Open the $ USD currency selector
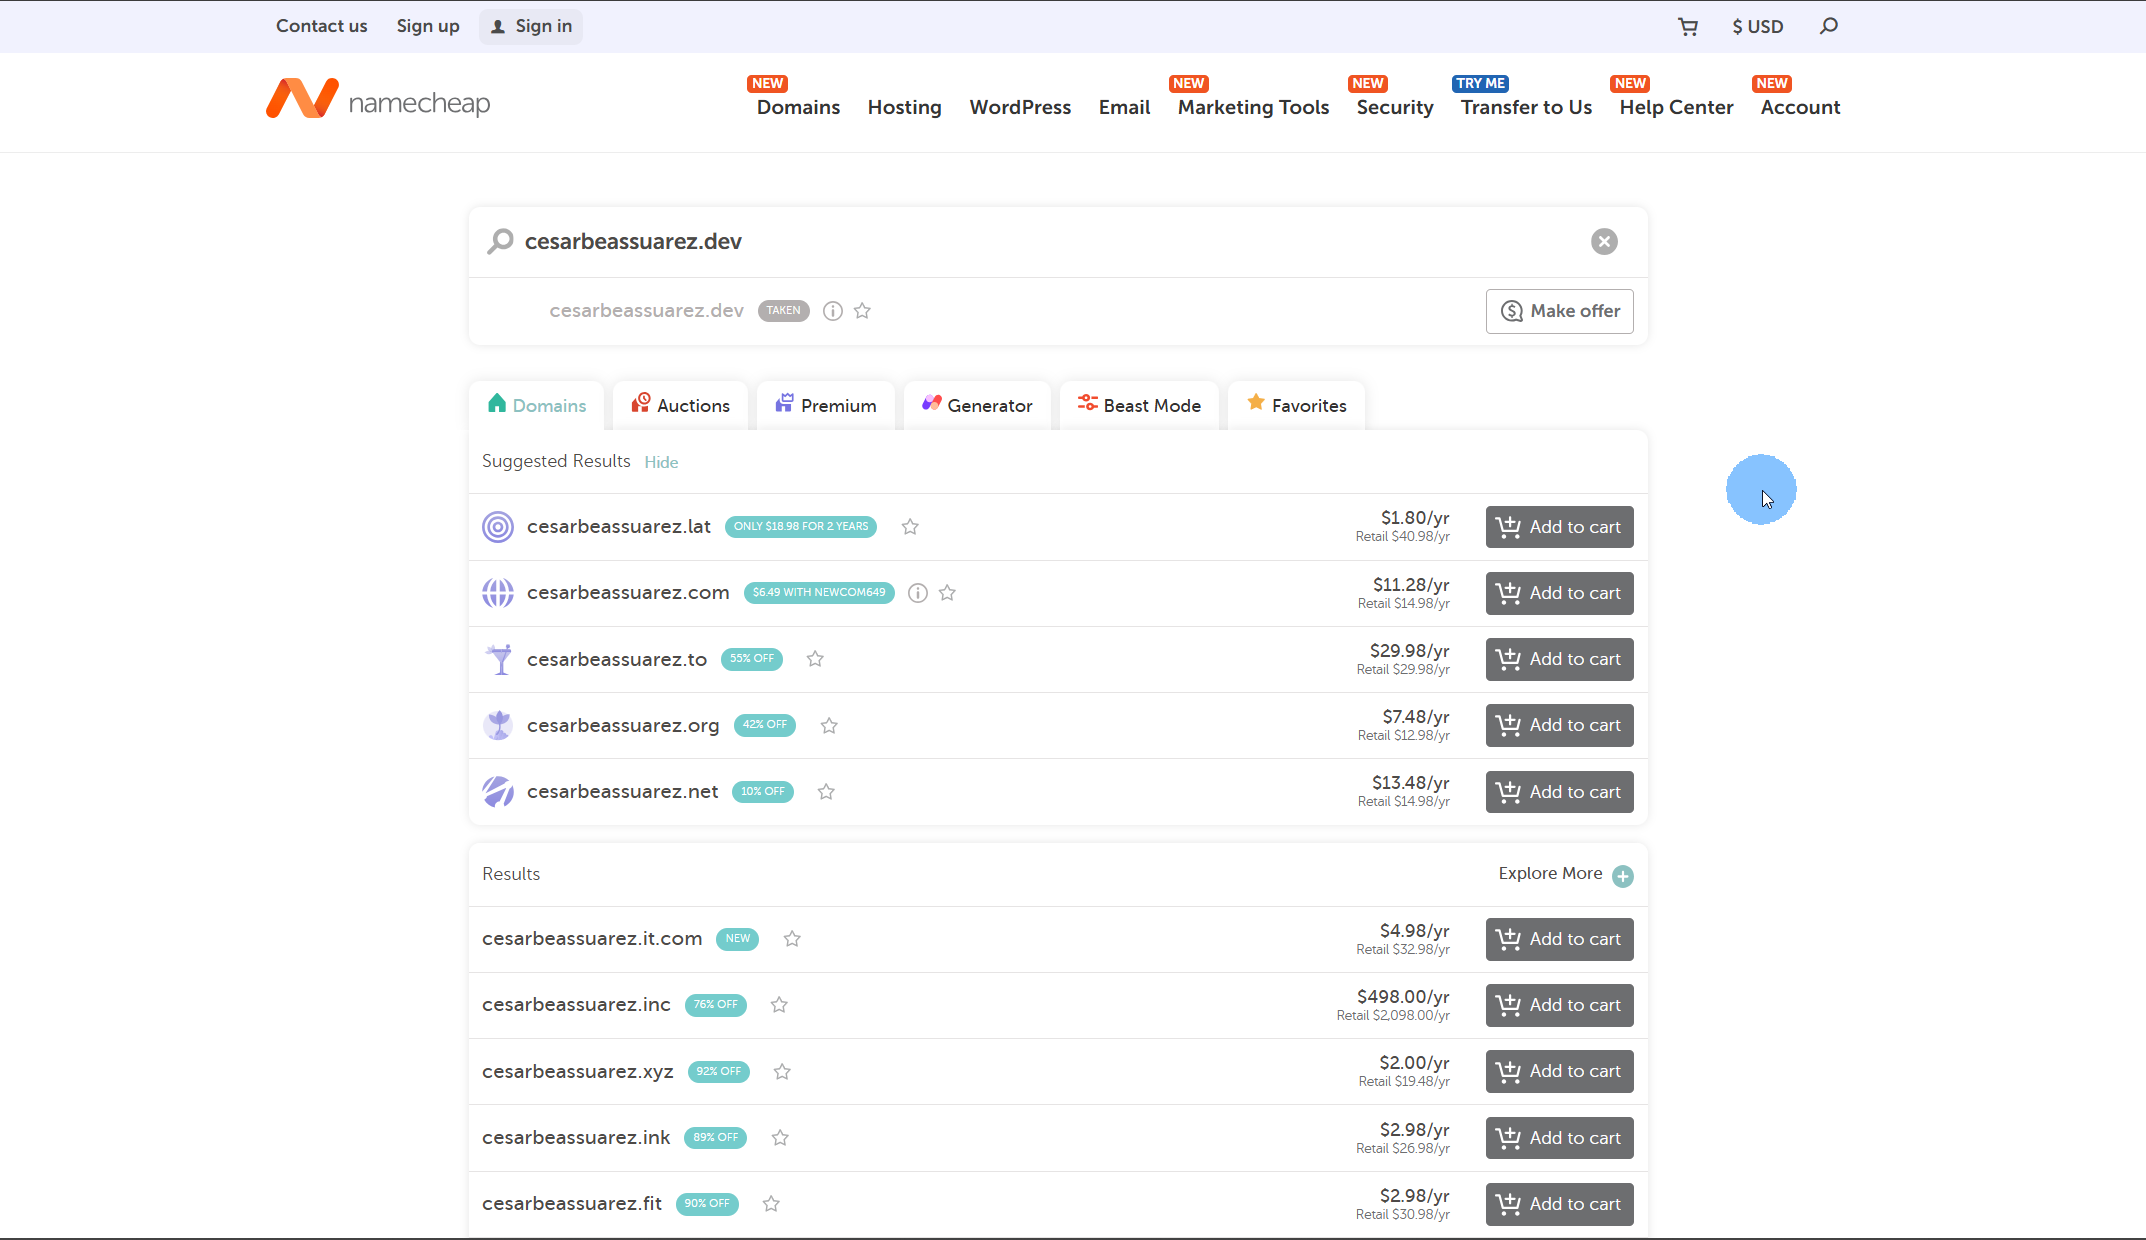Viewport: 2146px width, 1240px height. click(x=1757, y=26)
